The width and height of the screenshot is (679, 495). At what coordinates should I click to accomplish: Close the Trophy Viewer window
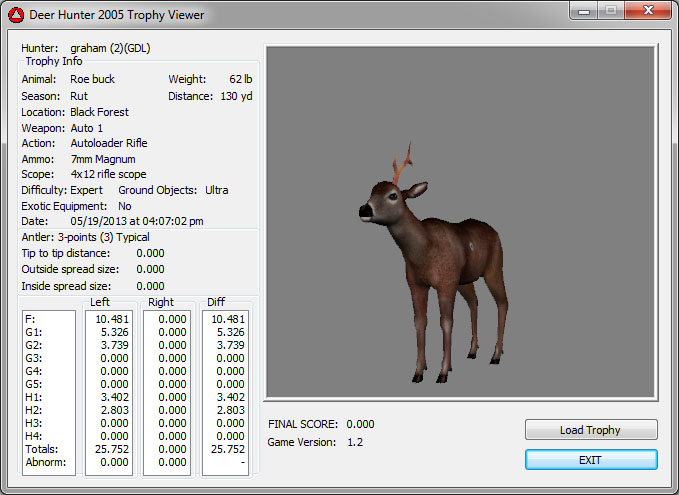646,11
